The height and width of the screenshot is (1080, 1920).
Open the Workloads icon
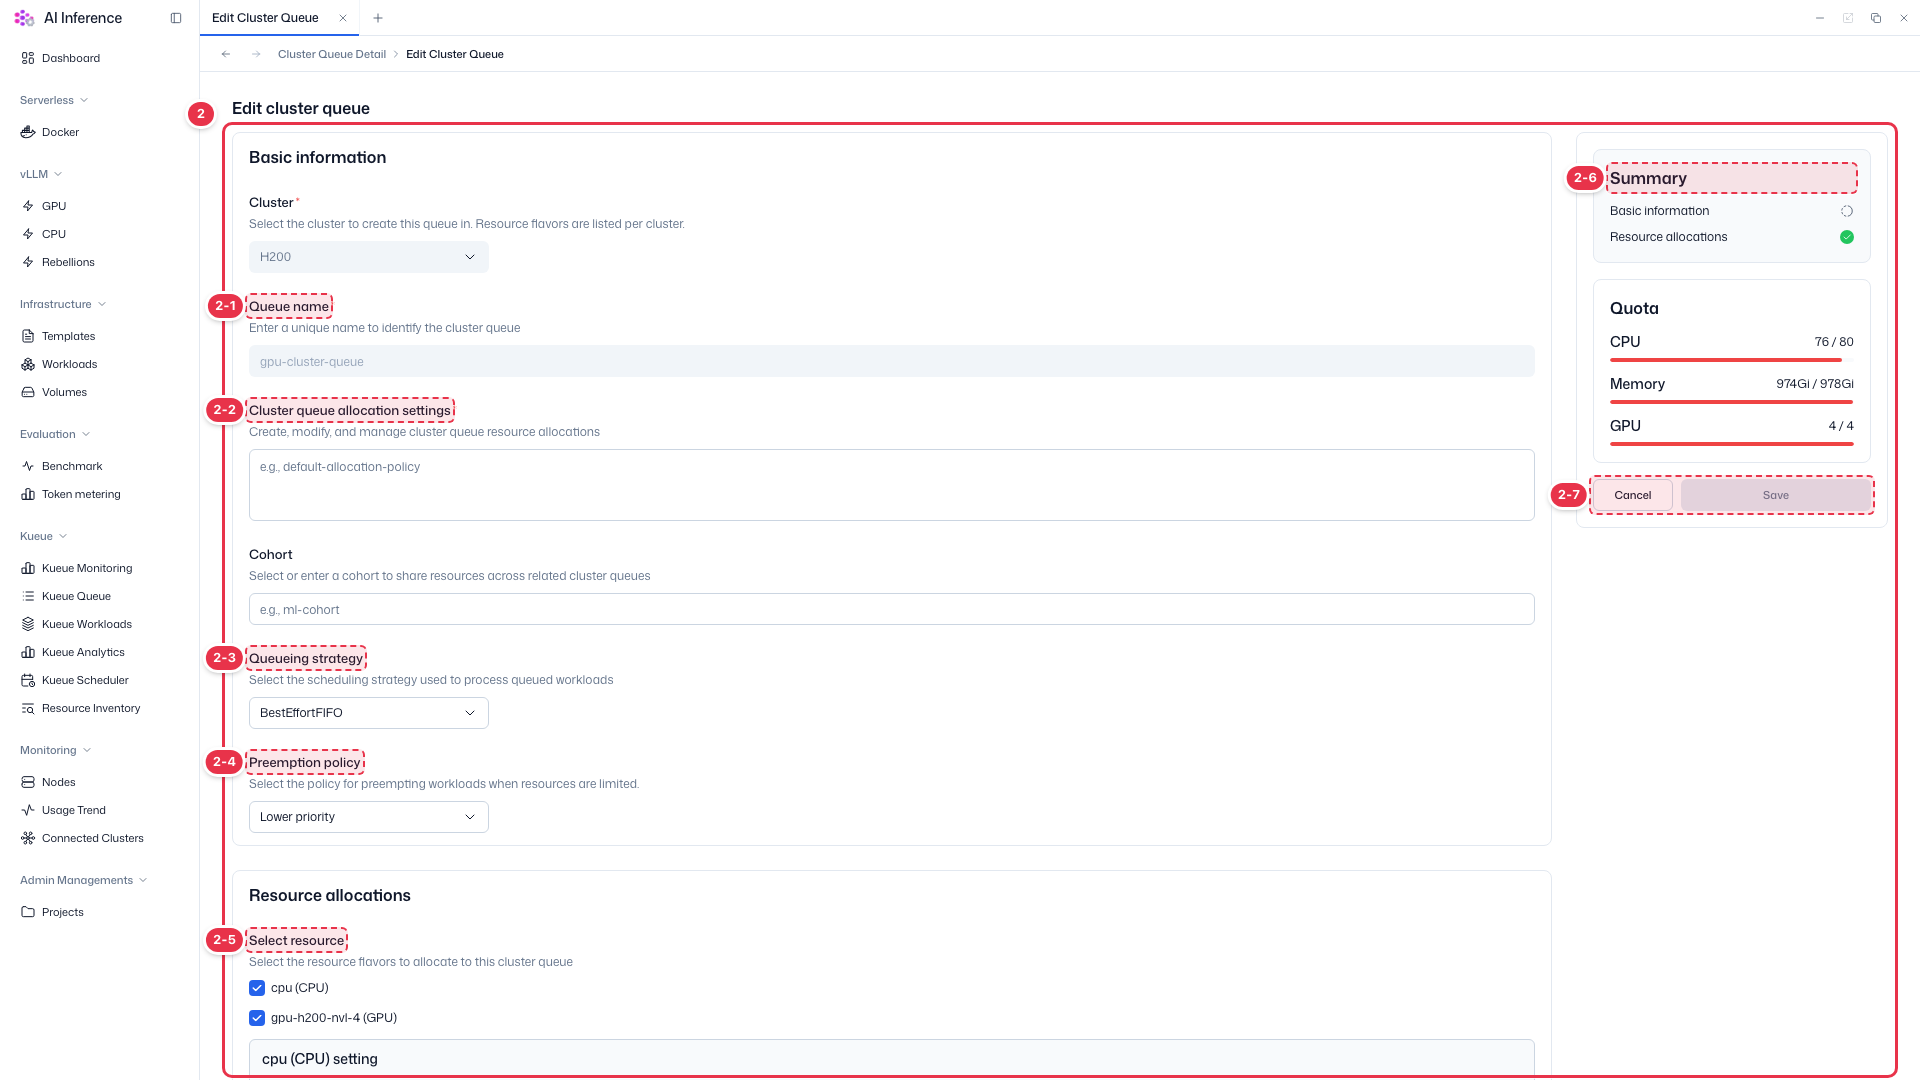(28, 364)
